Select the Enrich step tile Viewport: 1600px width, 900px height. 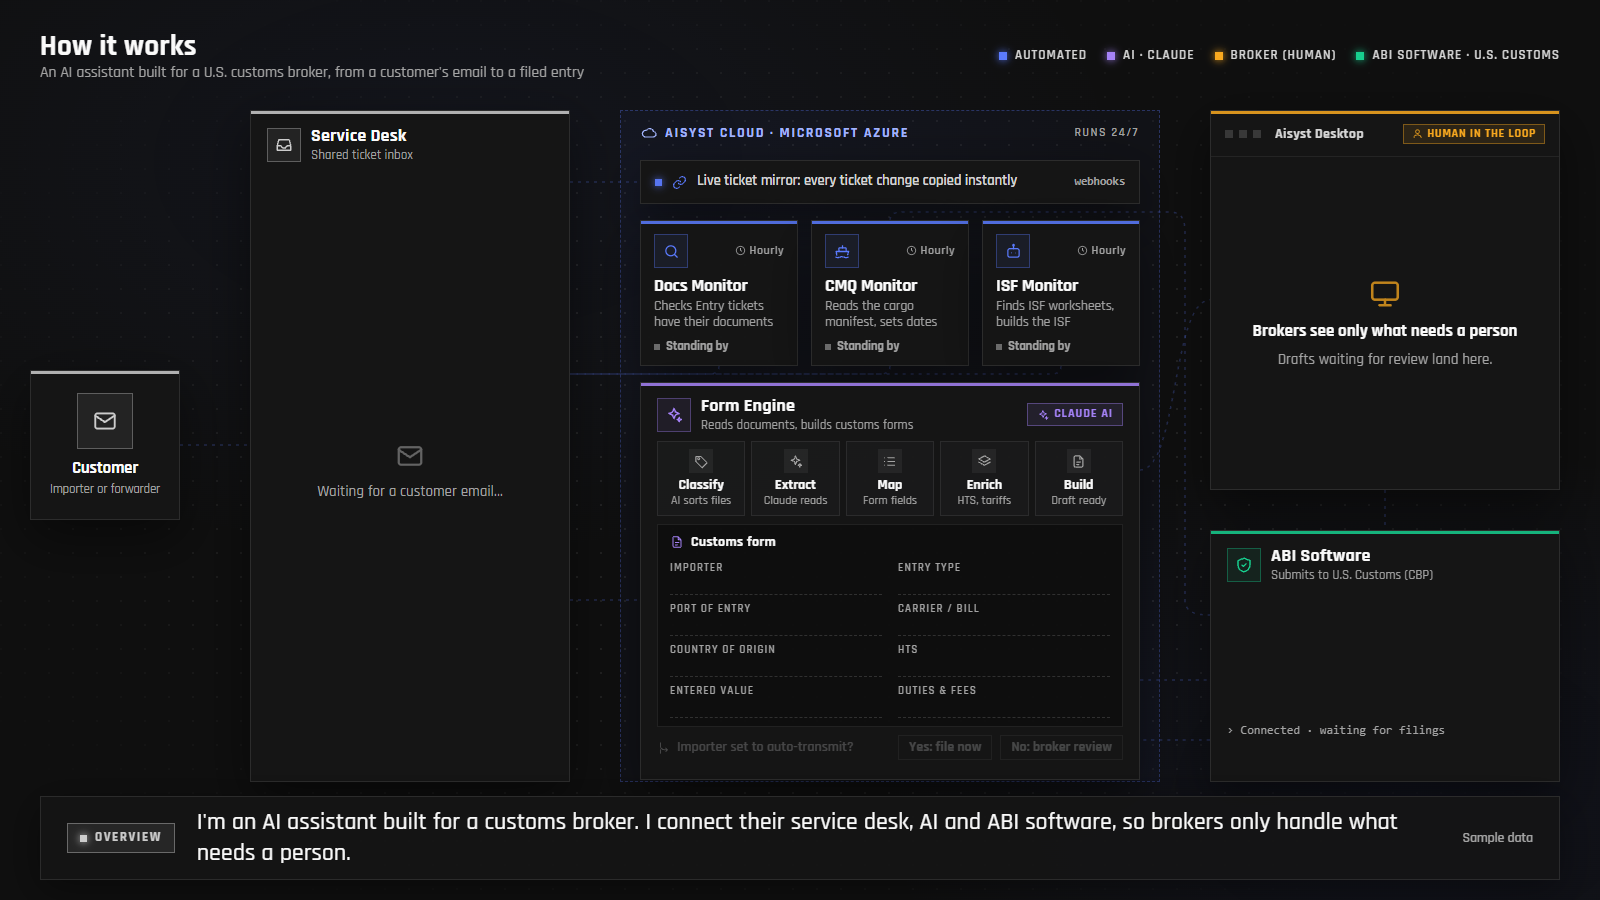click(x=984, y=478)
